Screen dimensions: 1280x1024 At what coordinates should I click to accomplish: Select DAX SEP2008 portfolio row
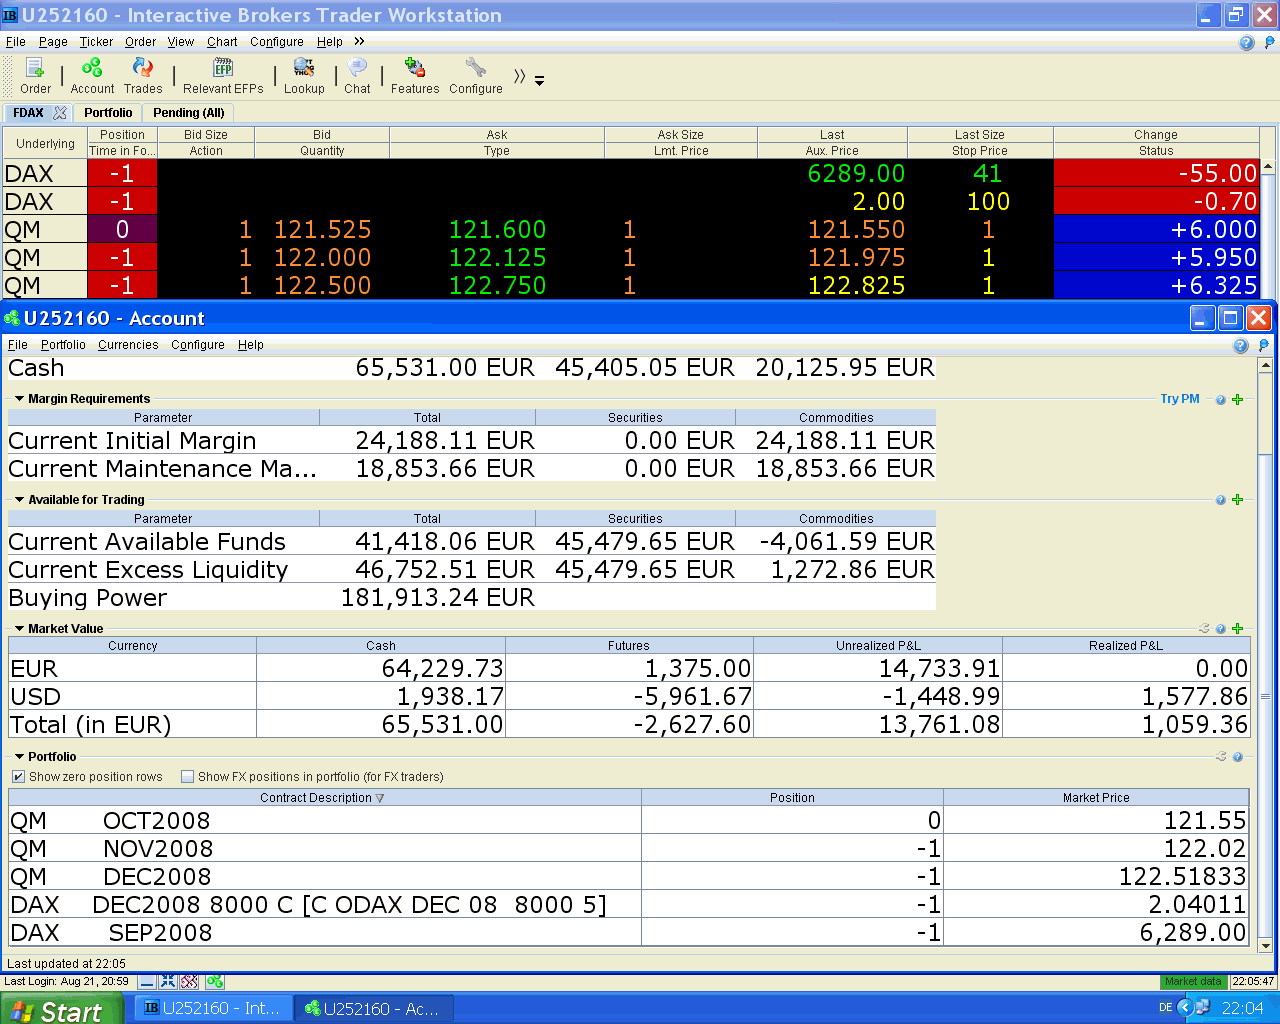(x=628, y=933)
